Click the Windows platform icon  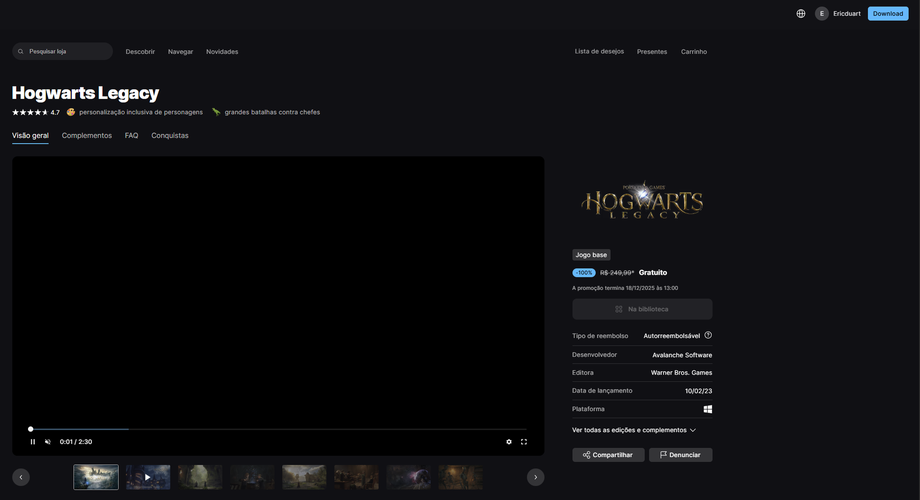pyautogui.click(x=708, y=409)
